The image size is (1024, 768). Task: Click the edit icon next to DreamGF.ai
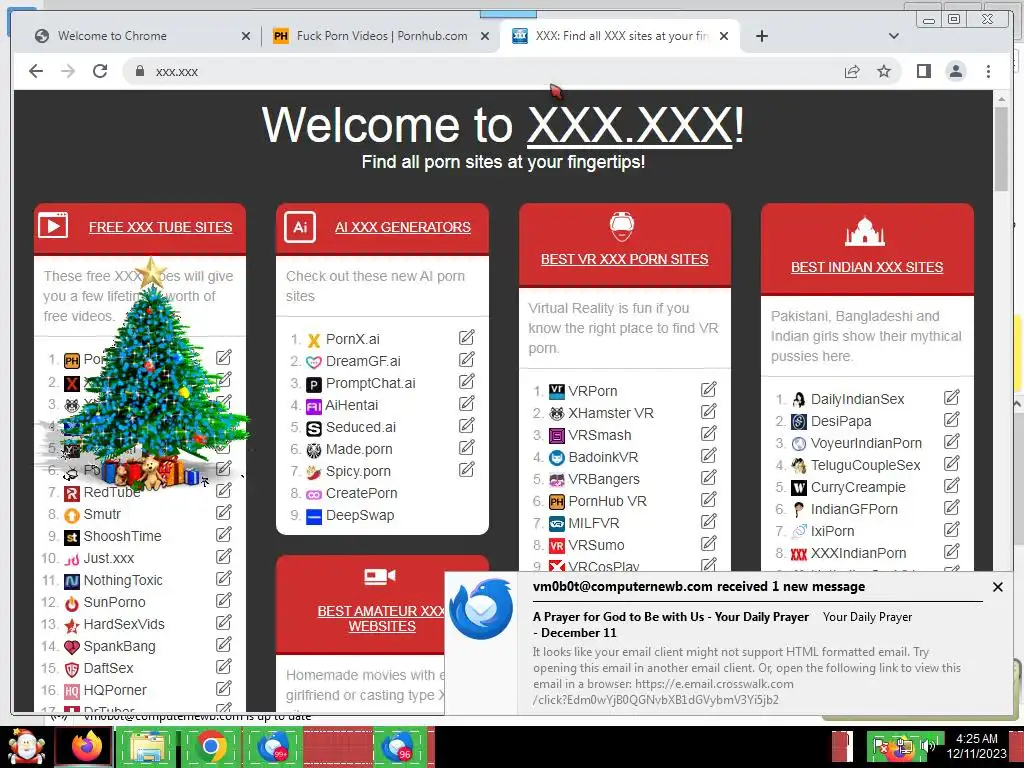(466, 360)
